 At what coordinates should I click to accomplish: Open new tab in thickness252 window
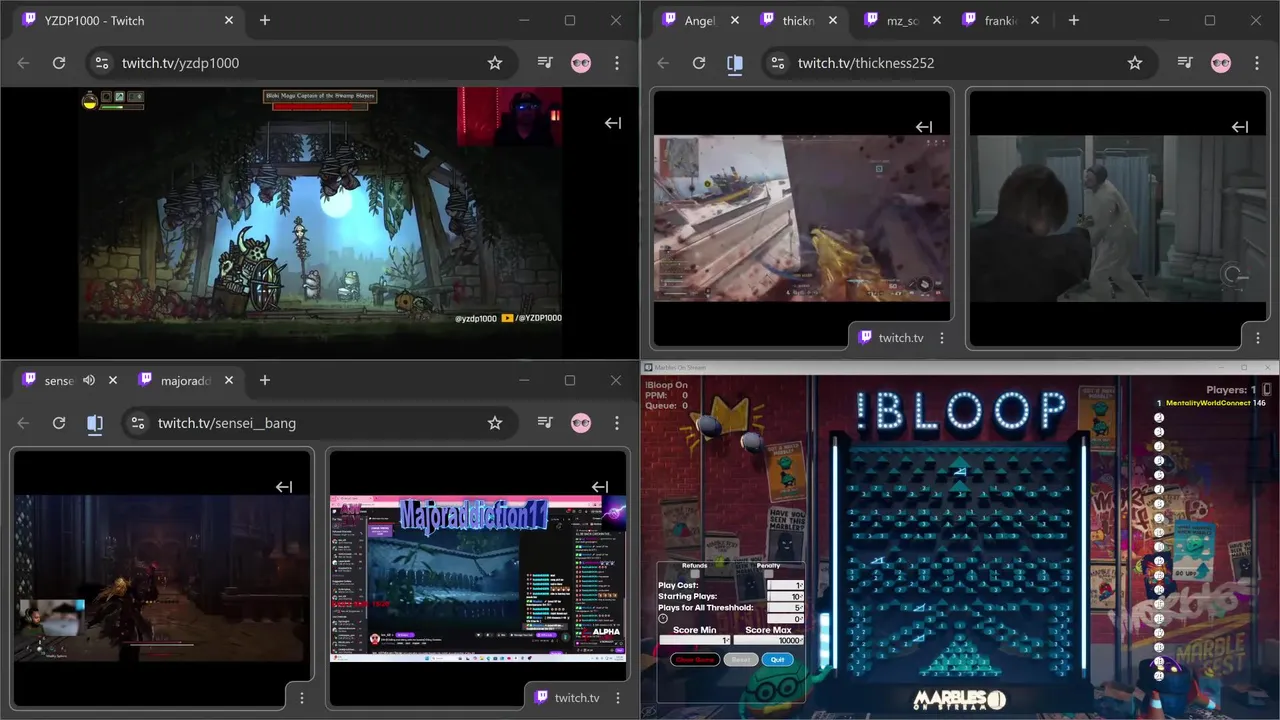[1073, 20]
